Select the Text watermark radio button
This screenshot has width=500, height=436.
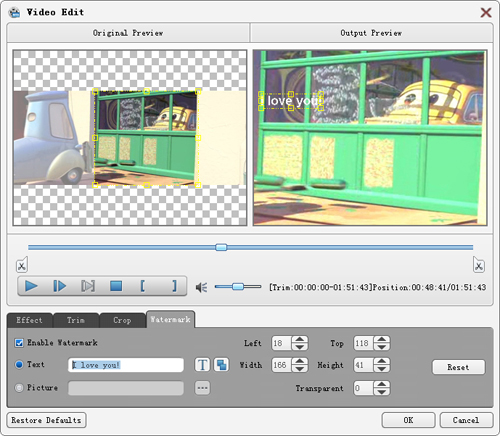click(x=19, y=365)
